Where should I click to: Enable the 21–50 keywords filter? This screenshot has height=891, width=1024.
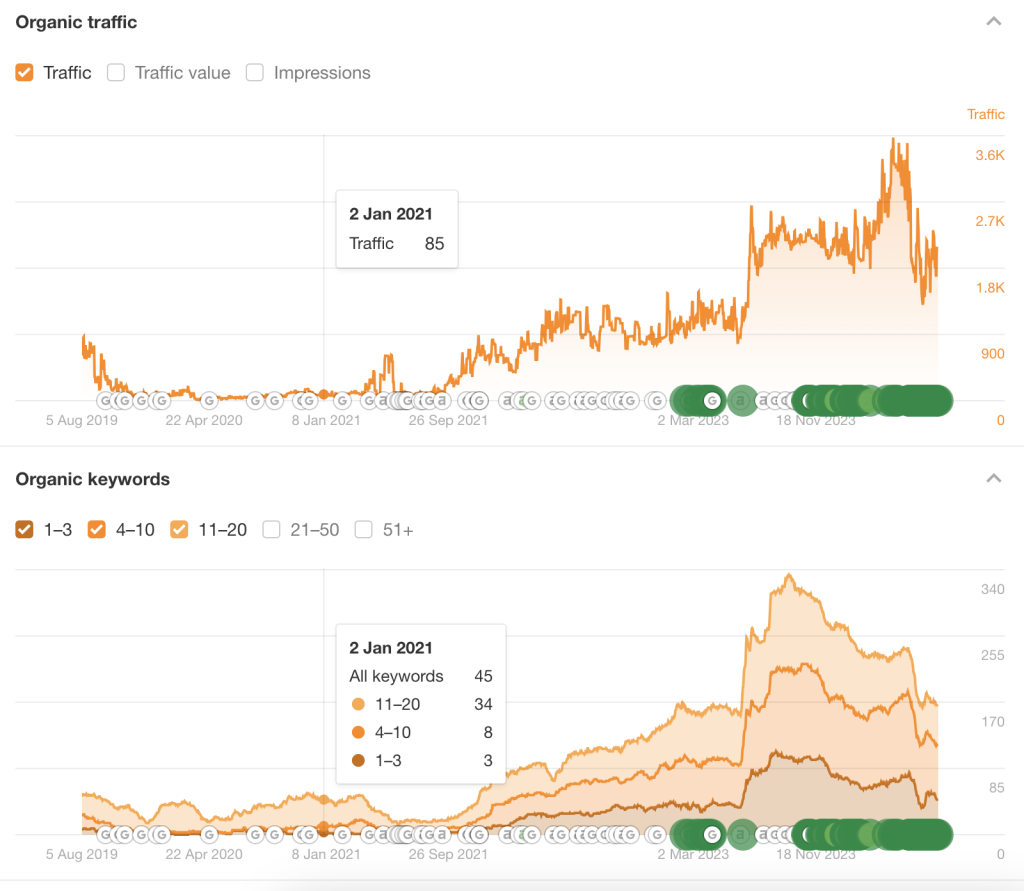point(271,530)
